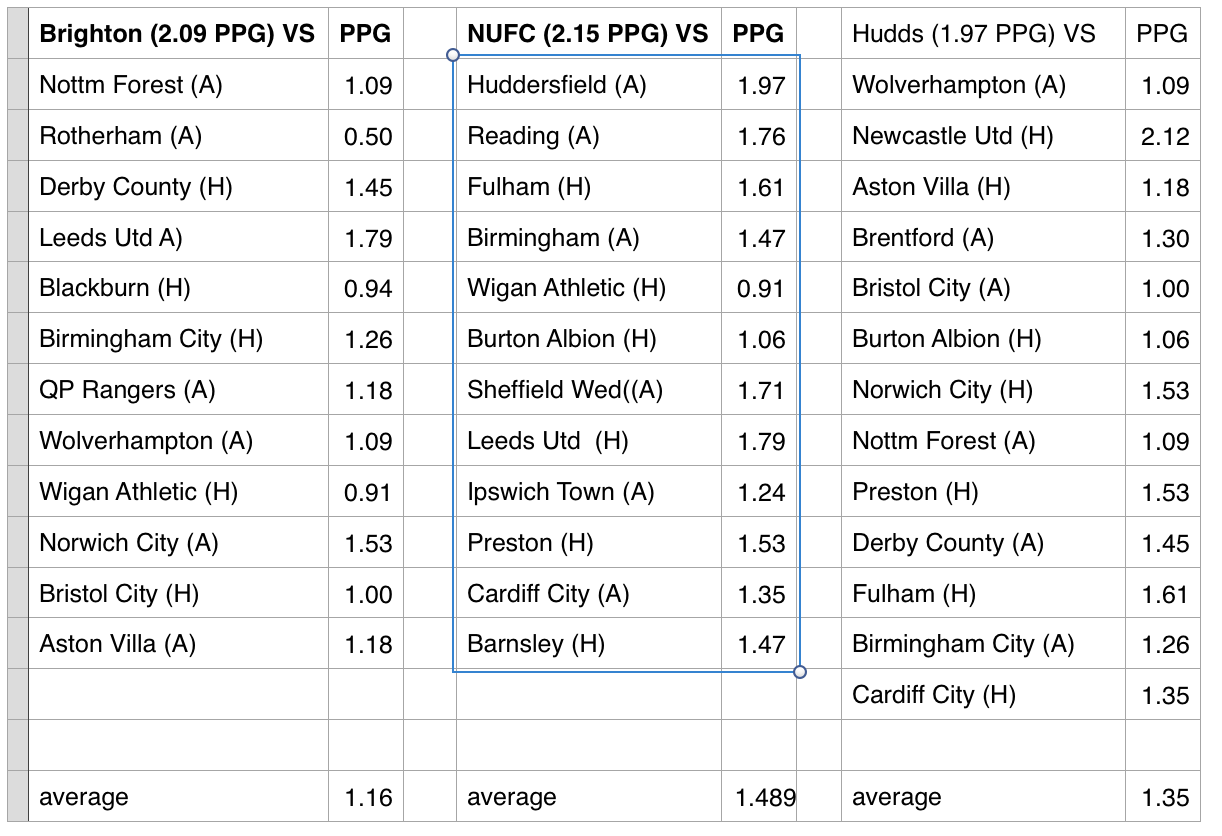Click the gray row header beside Blackburn (H)

tap(17, 288)
